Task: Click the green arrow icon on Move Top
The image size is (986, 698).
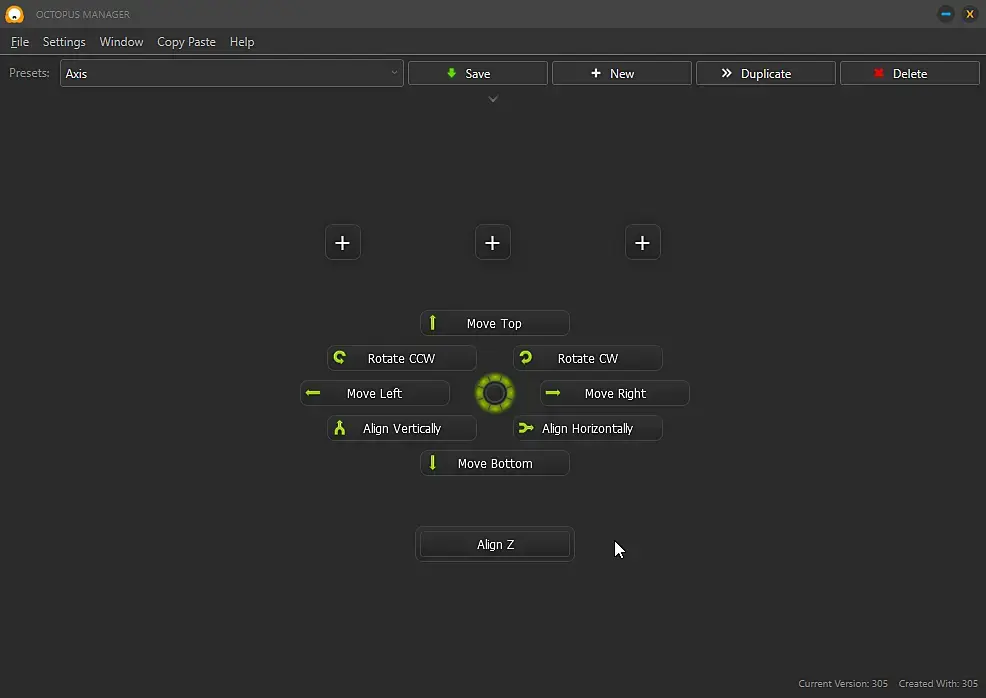Action: (x=433, y=323)
